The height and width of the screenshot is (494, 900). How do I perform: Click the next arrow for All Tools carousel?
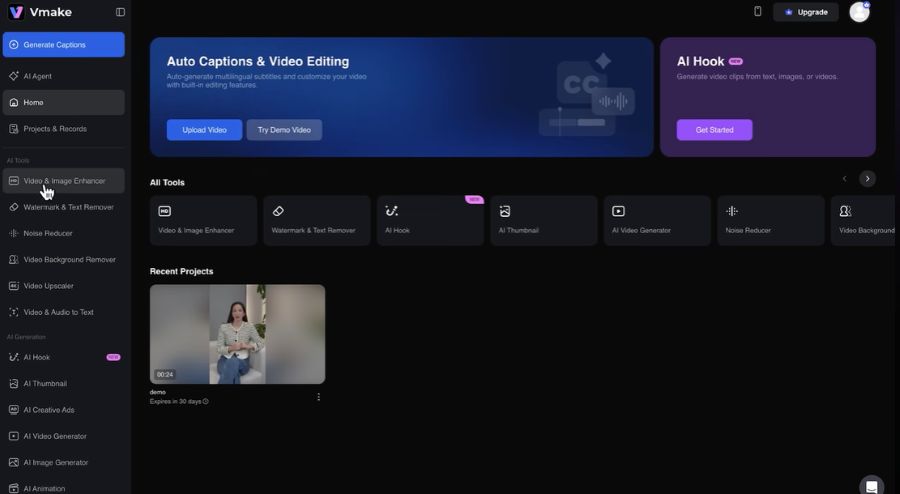[867, 179]
